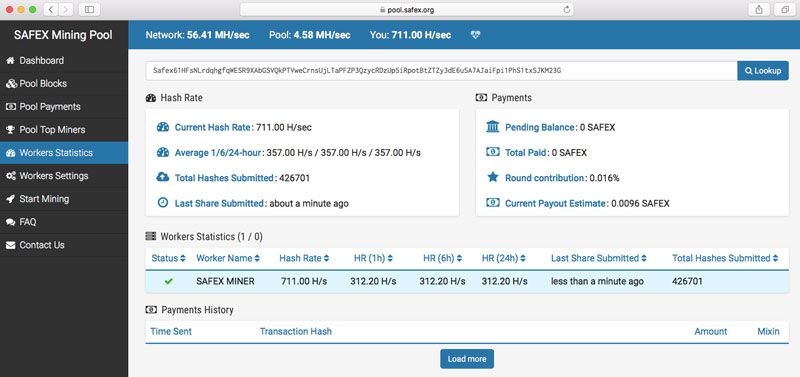Click Network 56.41 MH/sec stat
The height and width of the screenshot is (377, 800).
point(197,35)
